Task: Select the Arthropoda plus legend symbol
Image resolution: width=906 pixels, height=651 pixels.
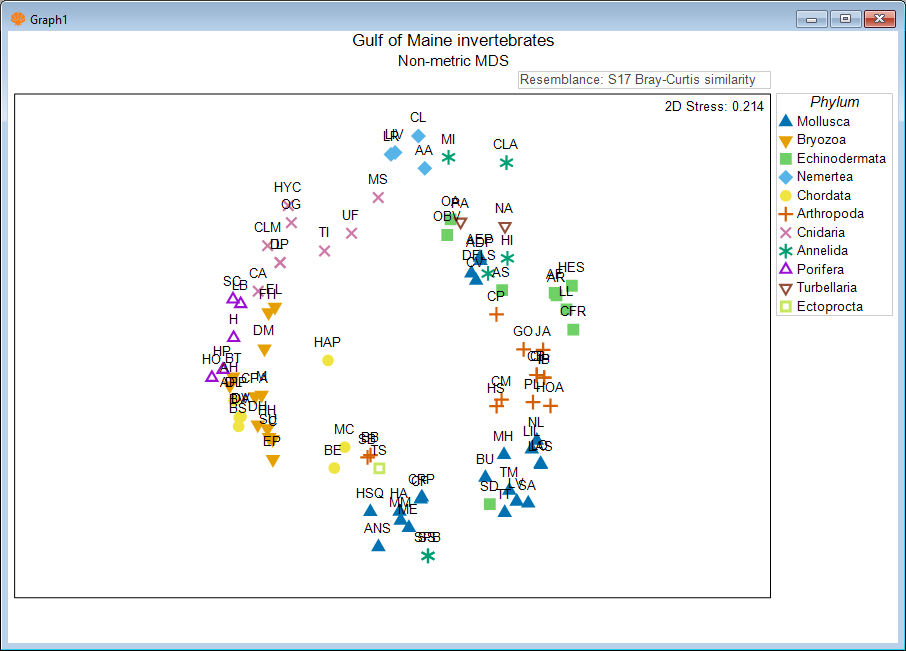Action: pyautogui.click(x=786, y=214)
